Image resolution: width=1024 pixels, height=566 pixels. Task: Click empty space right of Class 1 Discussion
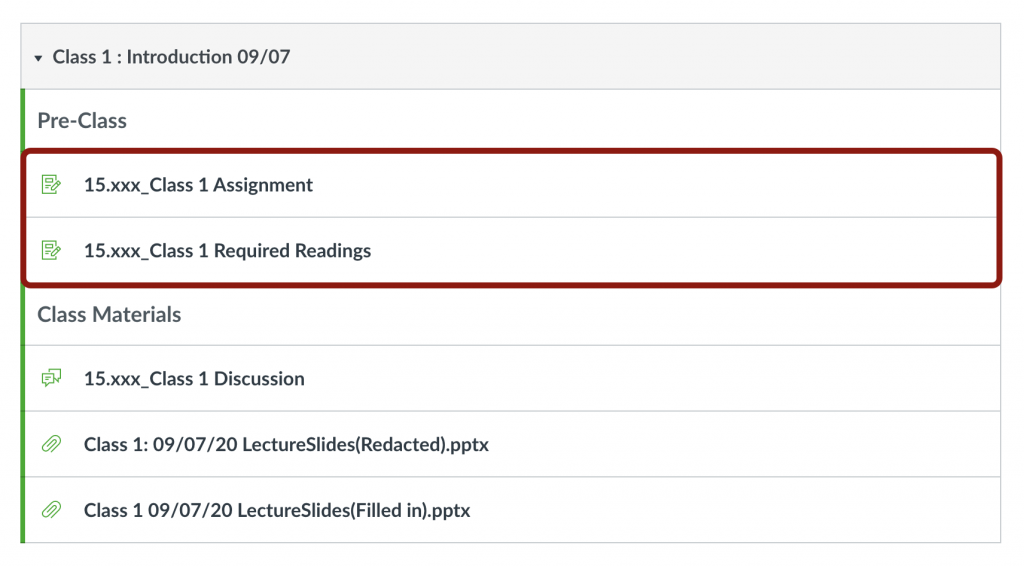pyautogui.click(x=650, y=379)
